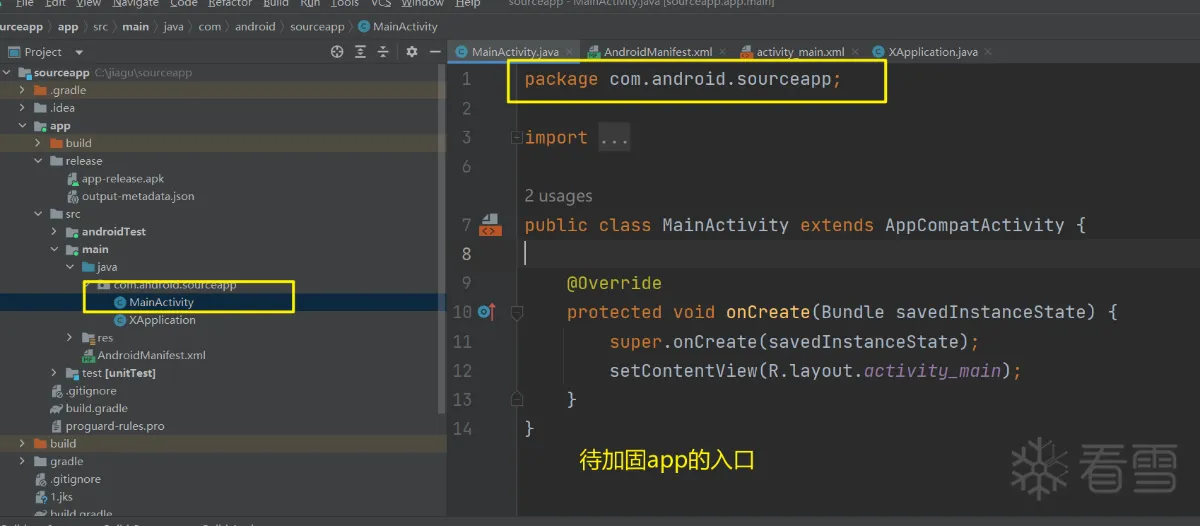Click the XApplication.java tab class icon
The height and width of the screenshot is (526, 1200).
pos(879,52)
